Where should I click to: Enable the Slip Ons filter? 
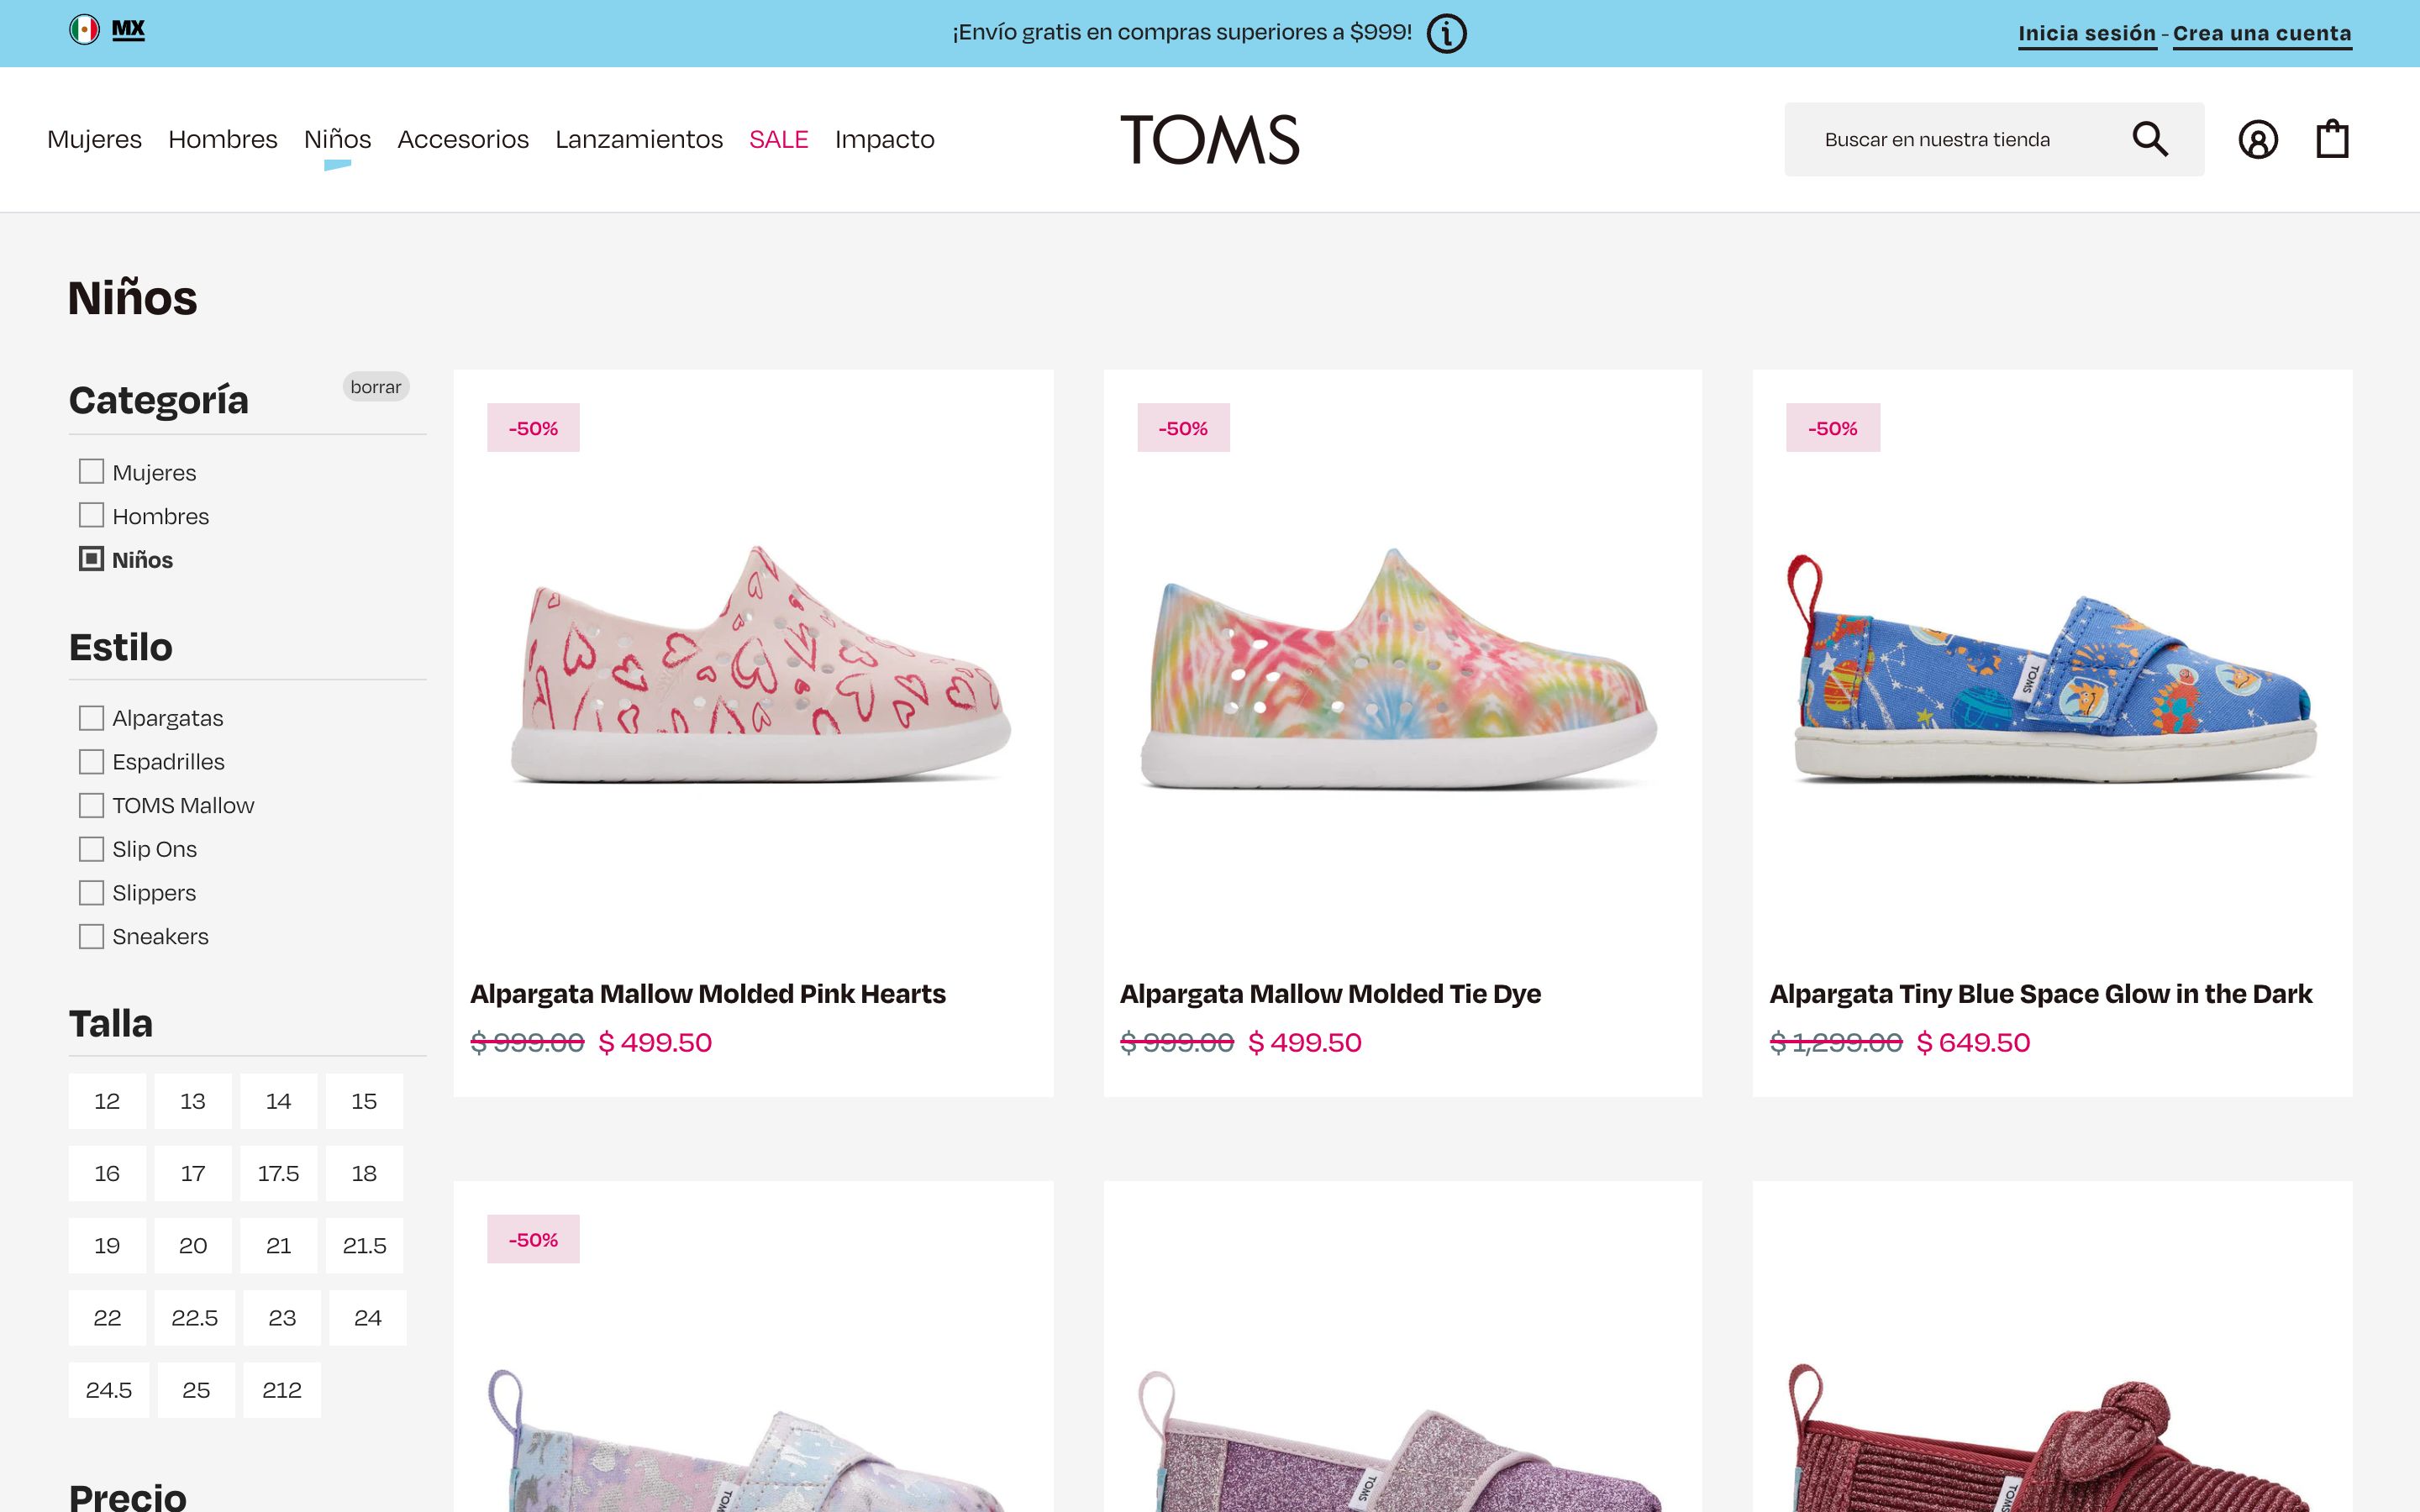pos(91,848)
